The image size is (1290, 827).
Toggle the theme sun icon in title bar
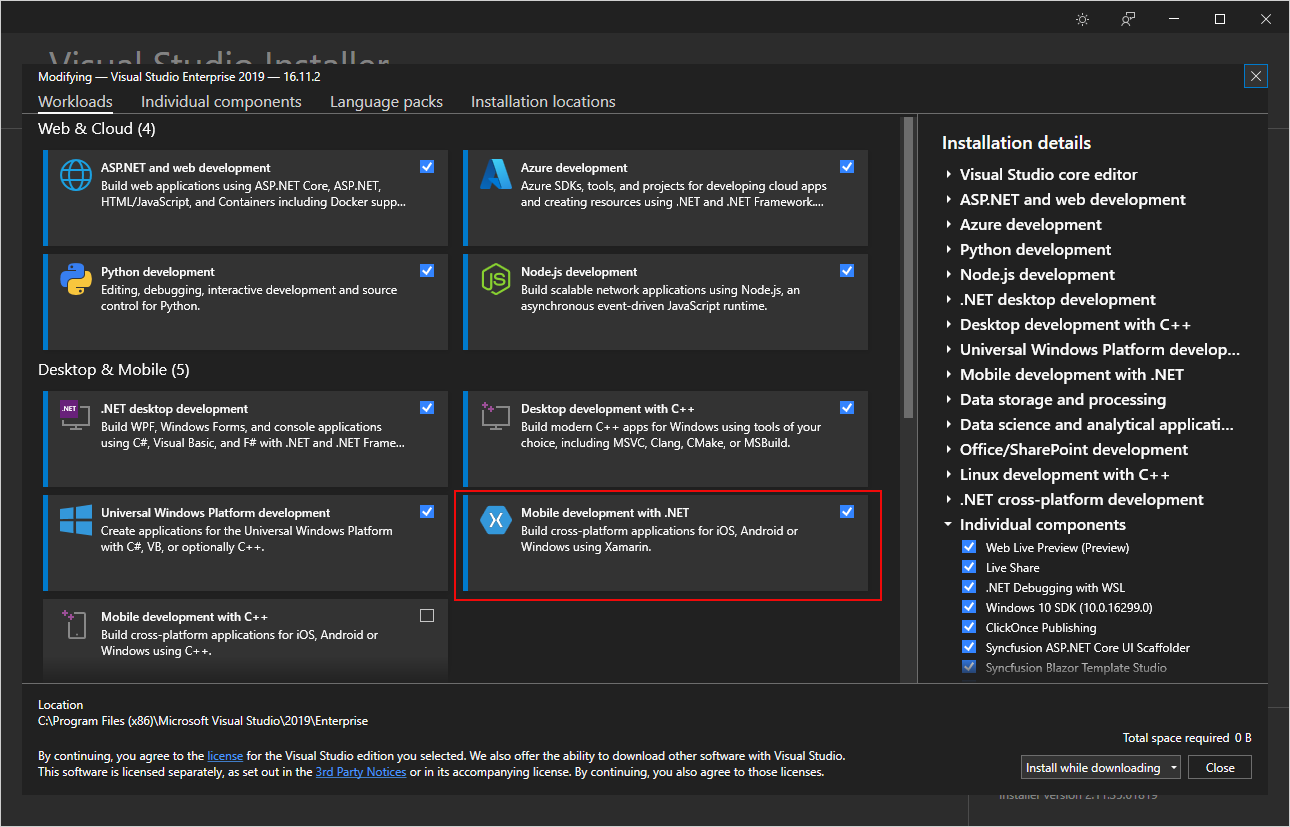[x=1082, y=19]
